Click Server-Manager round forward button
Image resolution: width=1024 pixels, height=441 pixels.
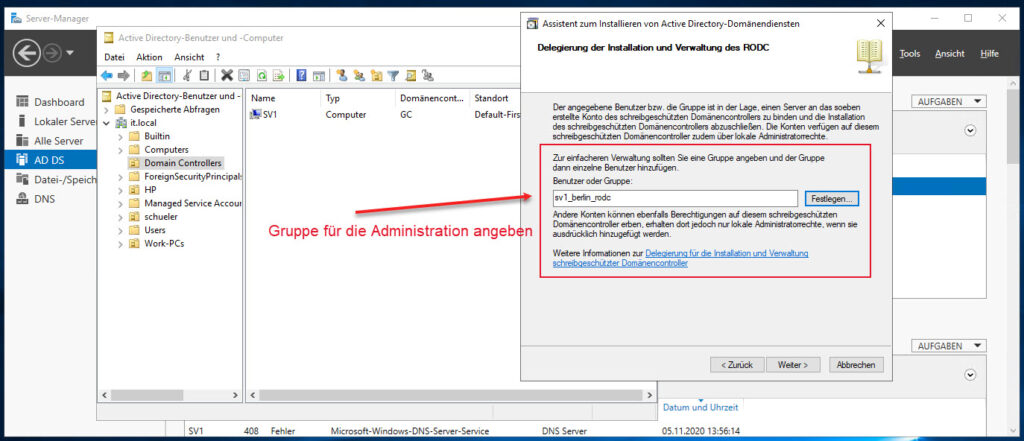click(x=52, y=53)
